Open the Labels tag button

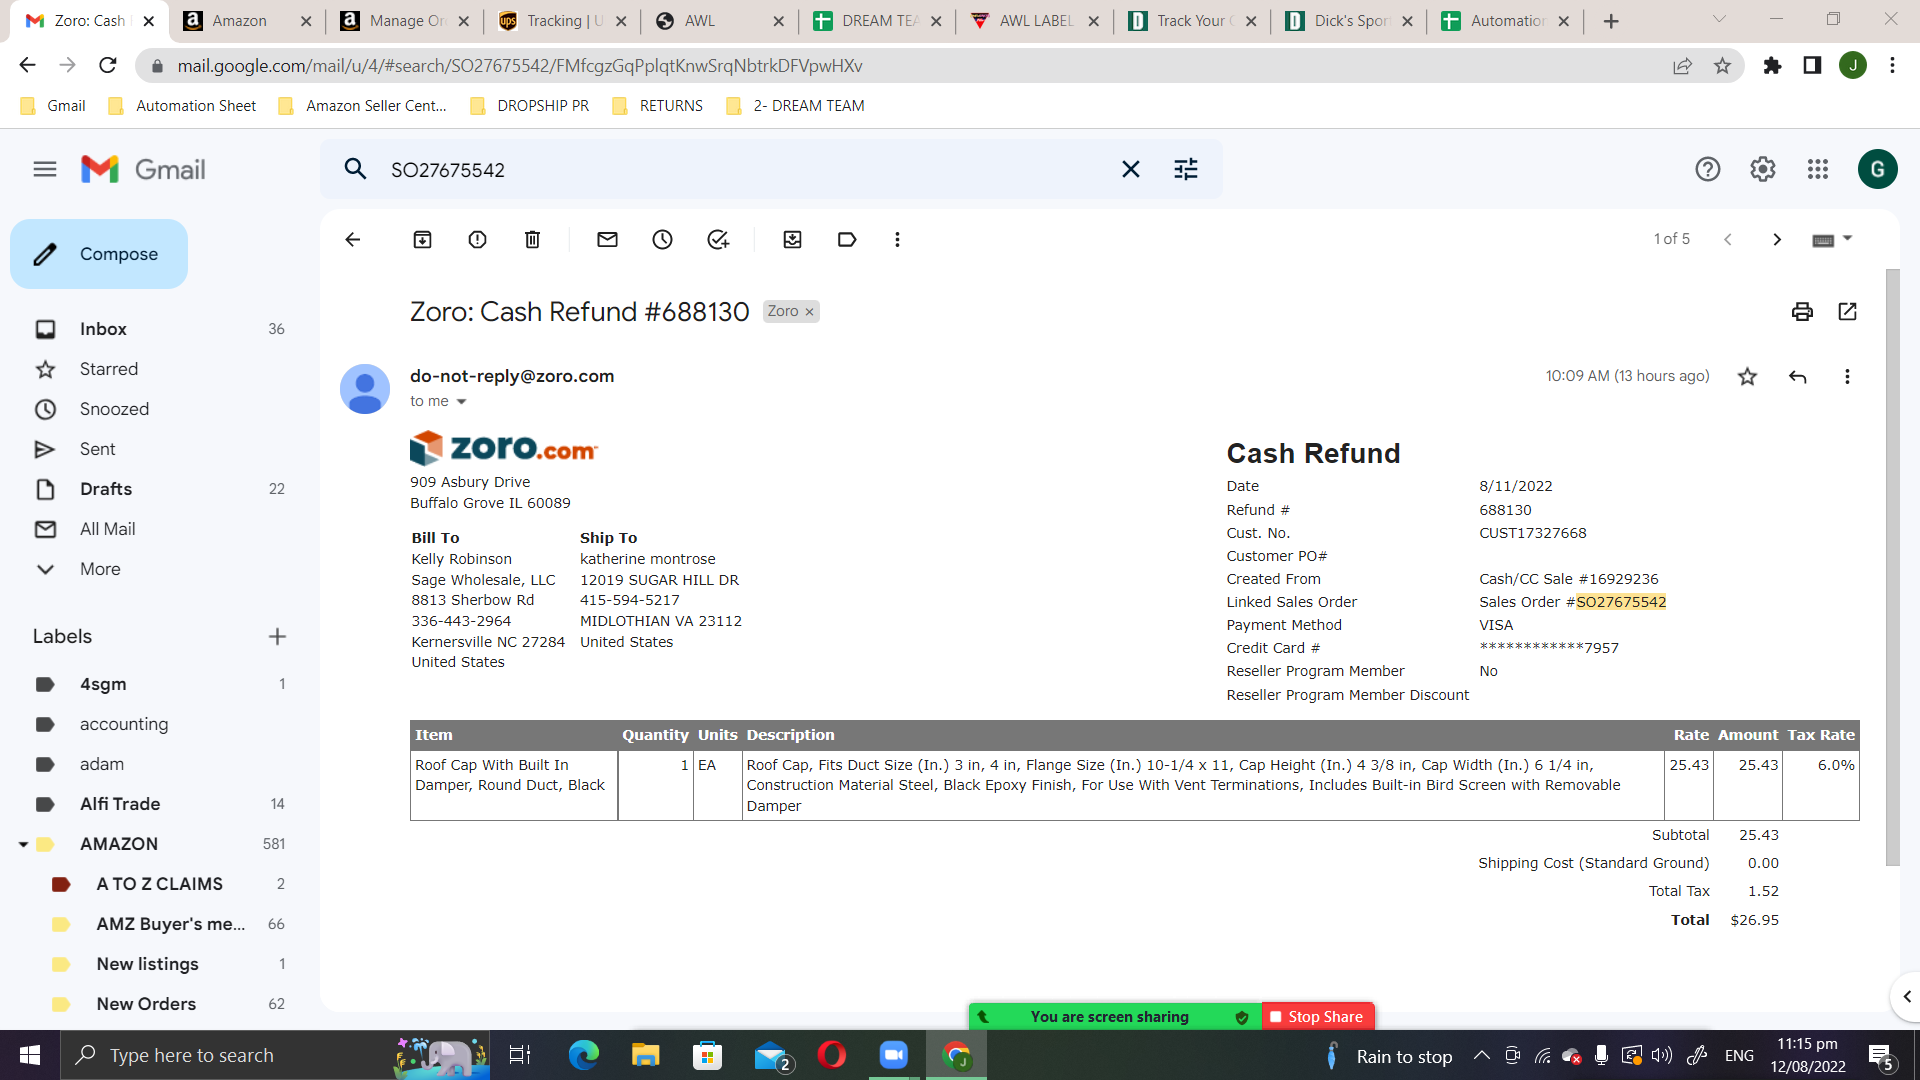pos(847,240)
